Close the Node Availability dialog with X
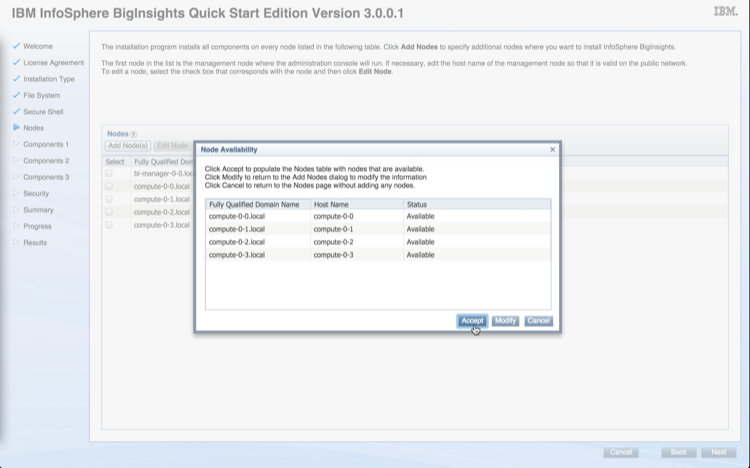Screen dimensions: 750x468 click(x=552, y=149)
